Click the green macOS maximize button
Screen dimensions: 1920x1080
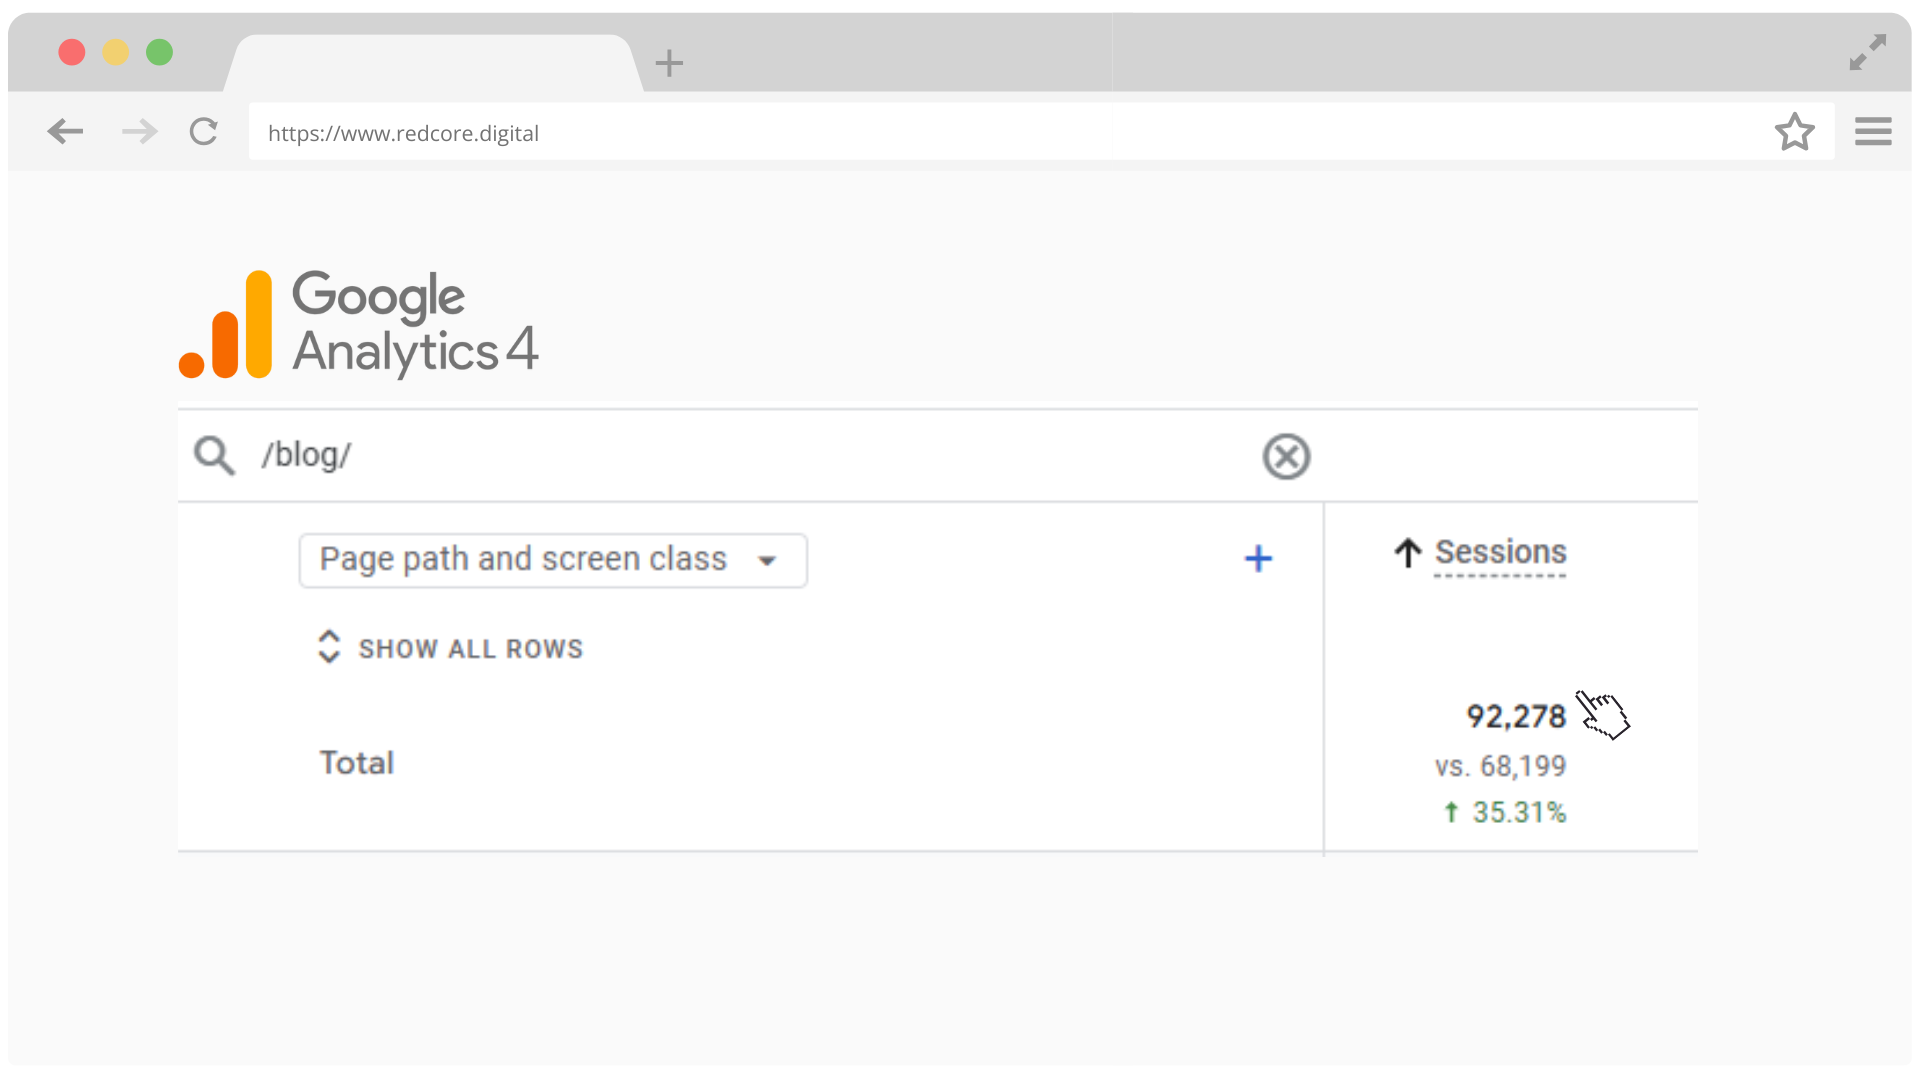pyautogui.click(x=160, y=52)
